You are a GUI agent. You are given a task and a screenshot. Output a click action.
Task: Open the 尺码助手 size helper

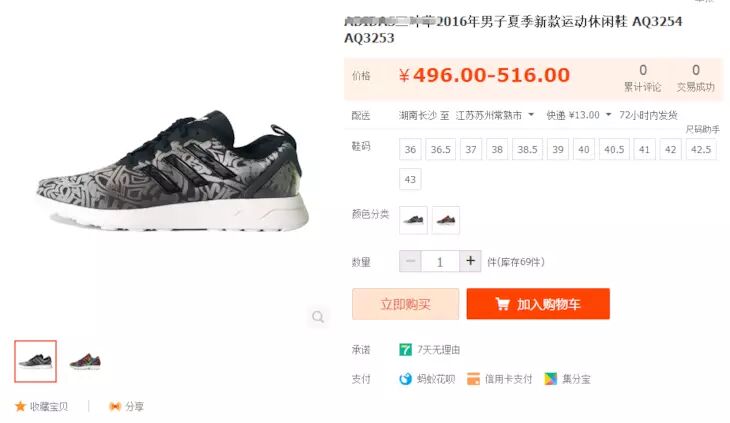coord(702,129)
